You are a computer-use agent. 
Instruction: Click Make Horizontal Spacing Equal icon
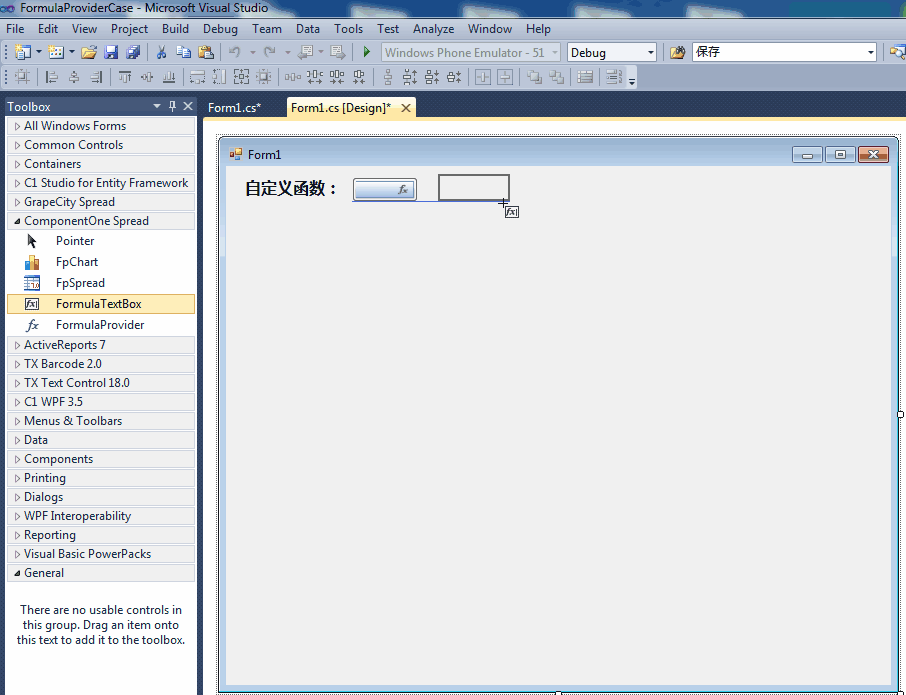[x=293, y=77]
